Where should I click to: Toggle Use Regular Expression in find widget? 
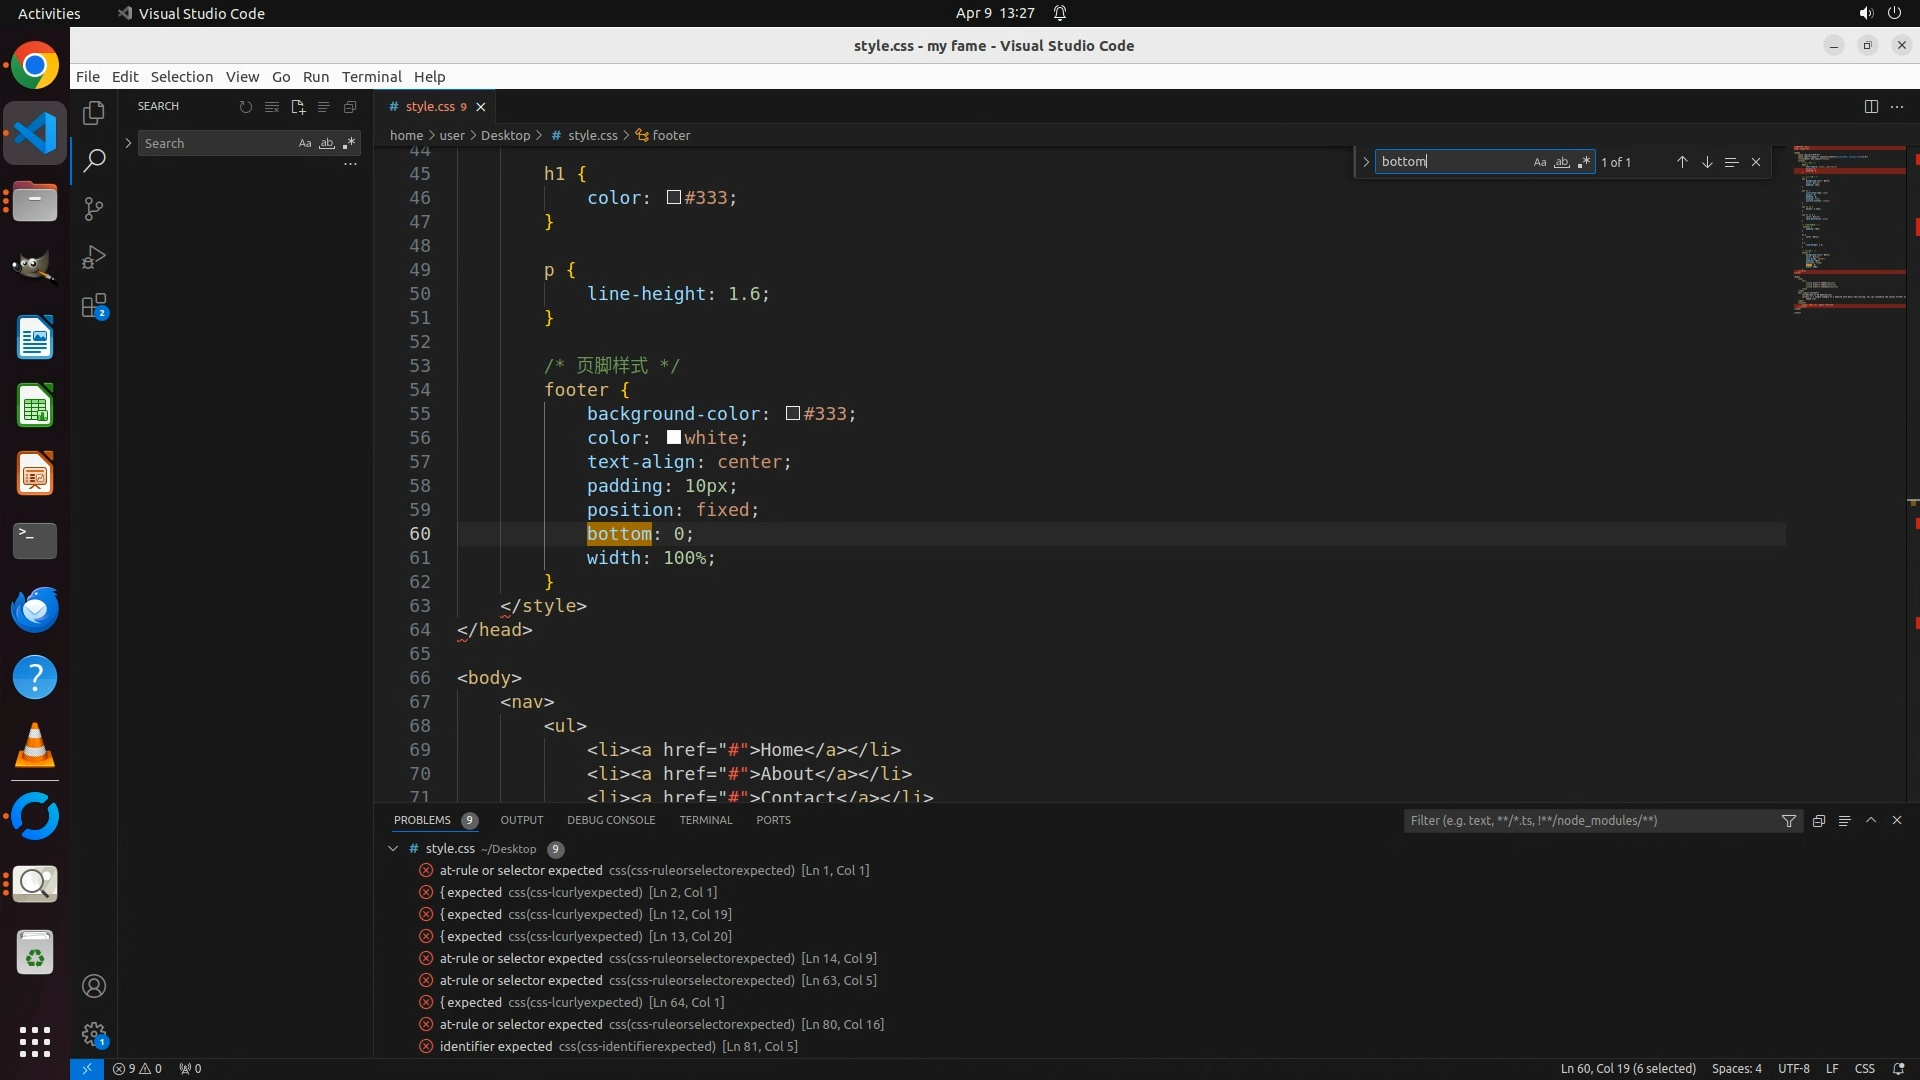point(1584,162)
